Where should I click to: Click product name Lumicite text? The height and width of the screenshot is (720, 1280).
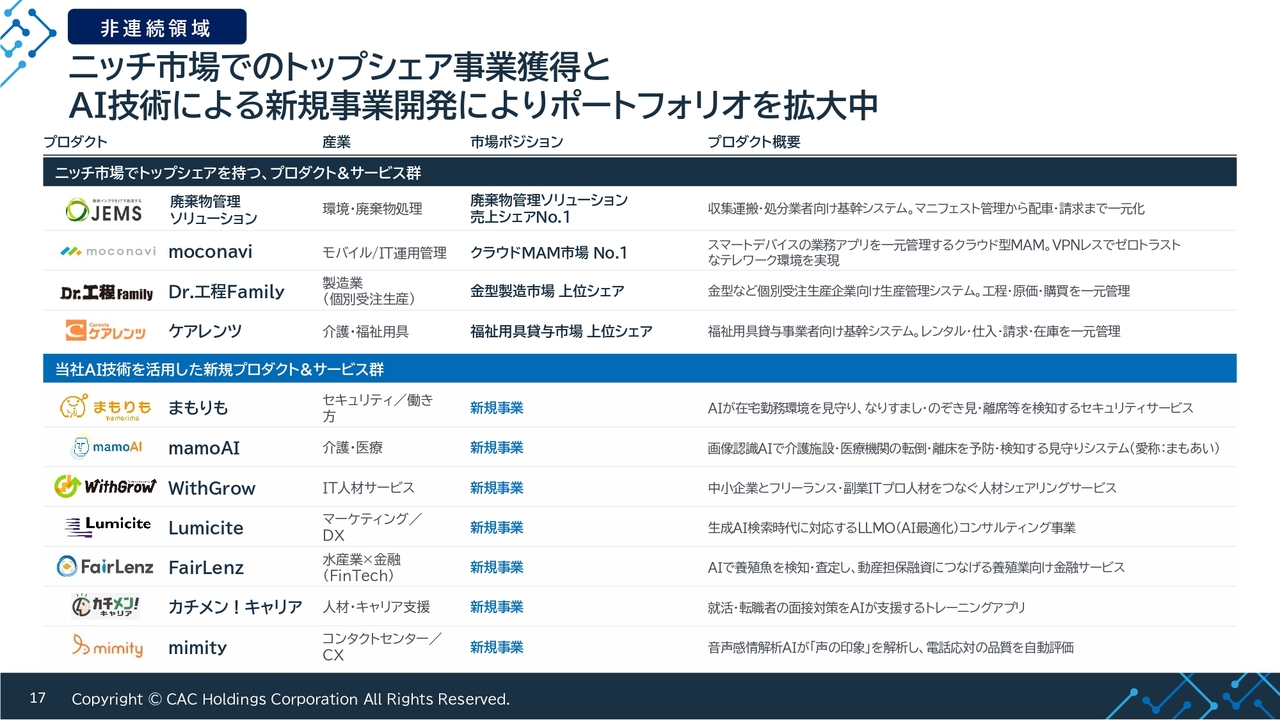point(206,528)
